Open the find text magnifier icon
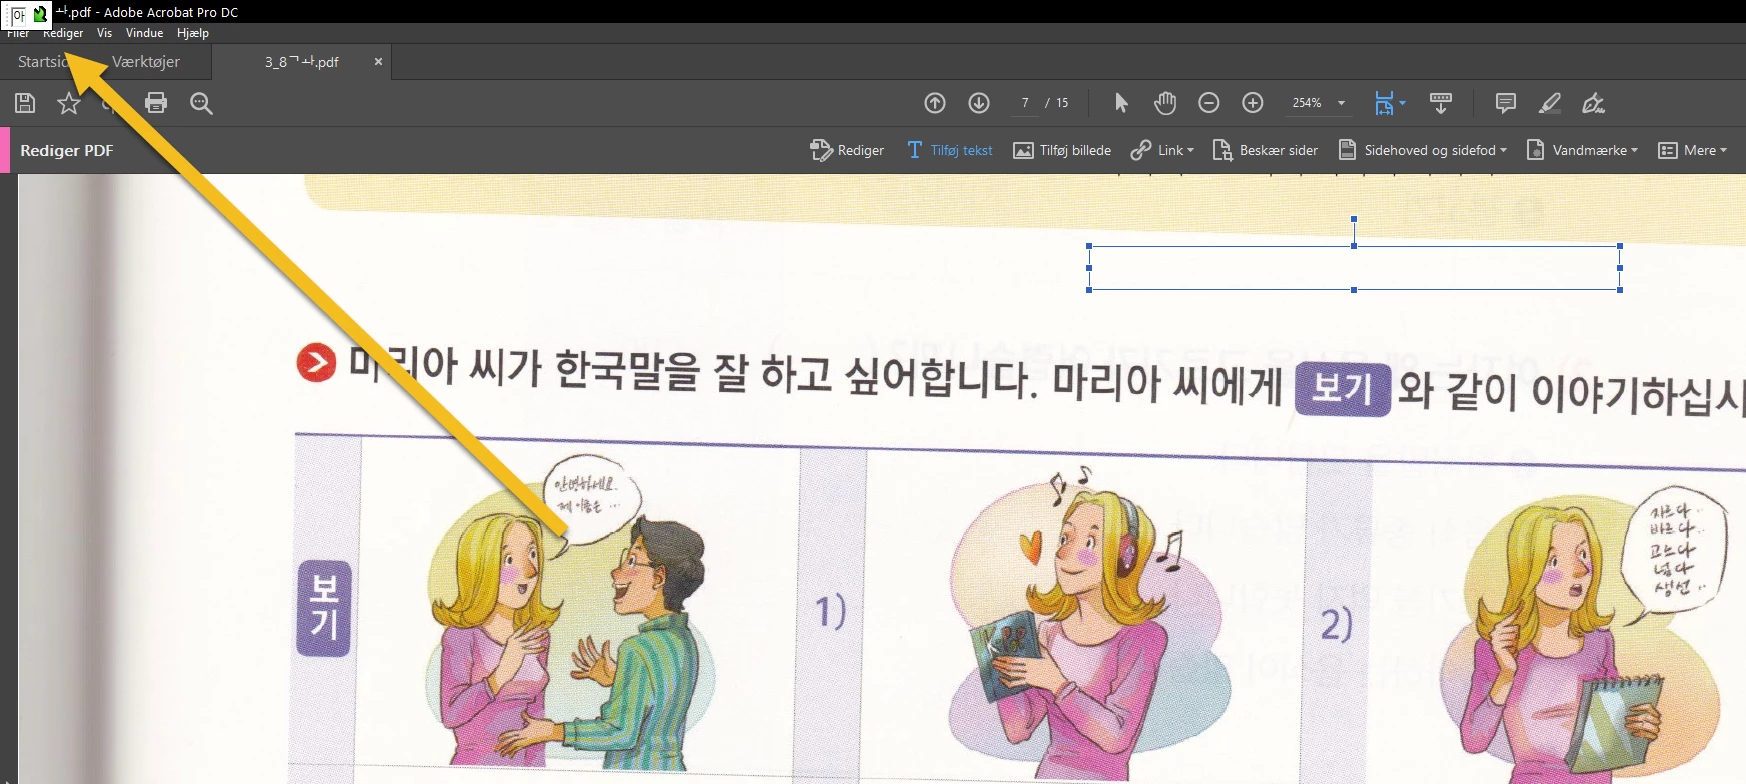The width and height of the screenshot is (1746, 784). [x=201, y=103]
